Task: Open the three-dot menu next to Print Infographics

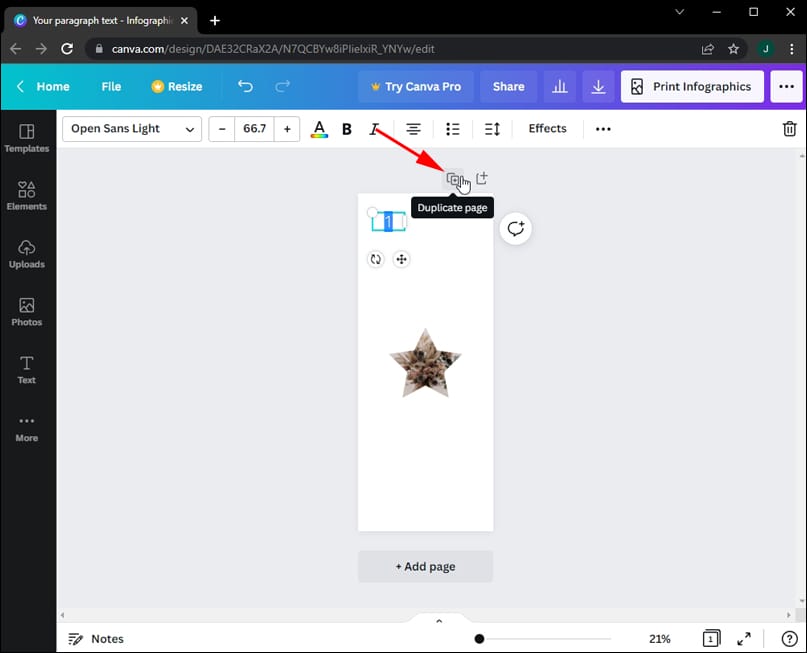Action: tap(787, 87)
